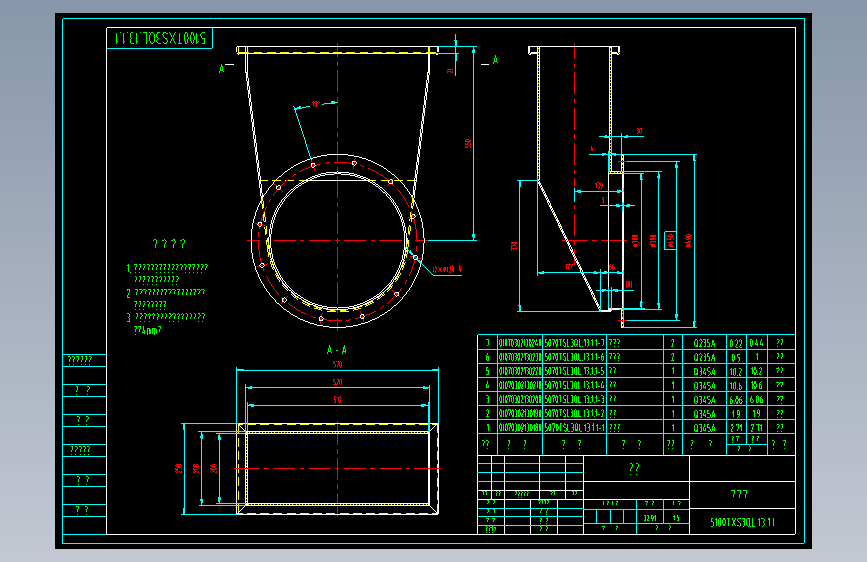Select the mirrored drawing number box at top-left
This screenshot has height=562, width=867.
[x=159, y=38]
